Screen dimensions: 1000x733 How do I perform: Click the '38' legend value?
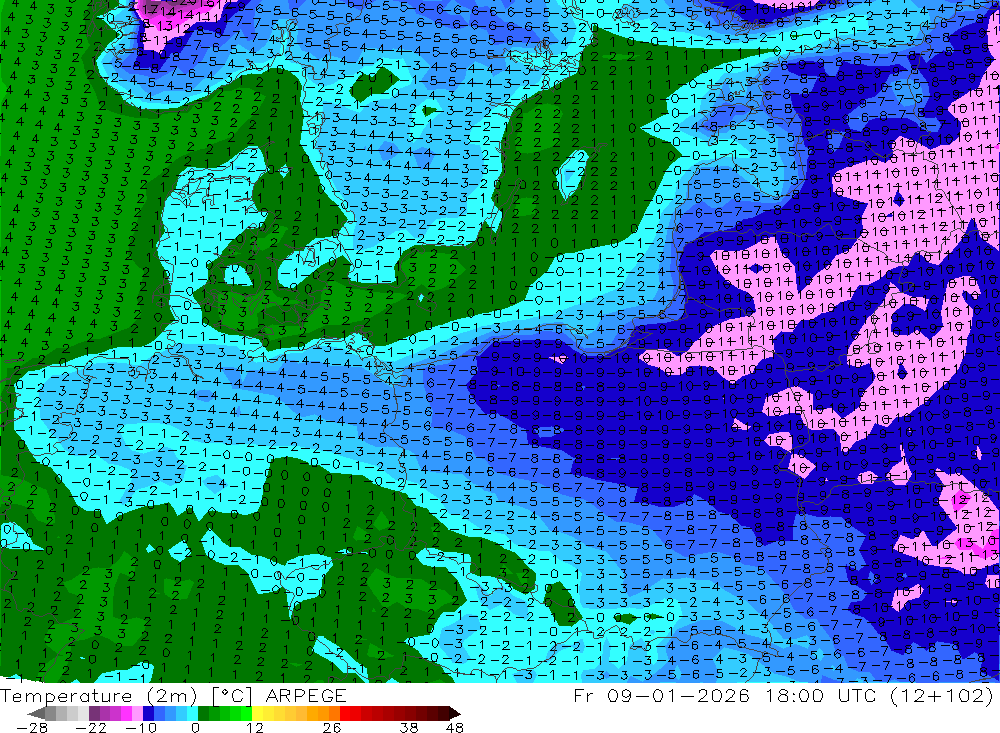(409, 727)
